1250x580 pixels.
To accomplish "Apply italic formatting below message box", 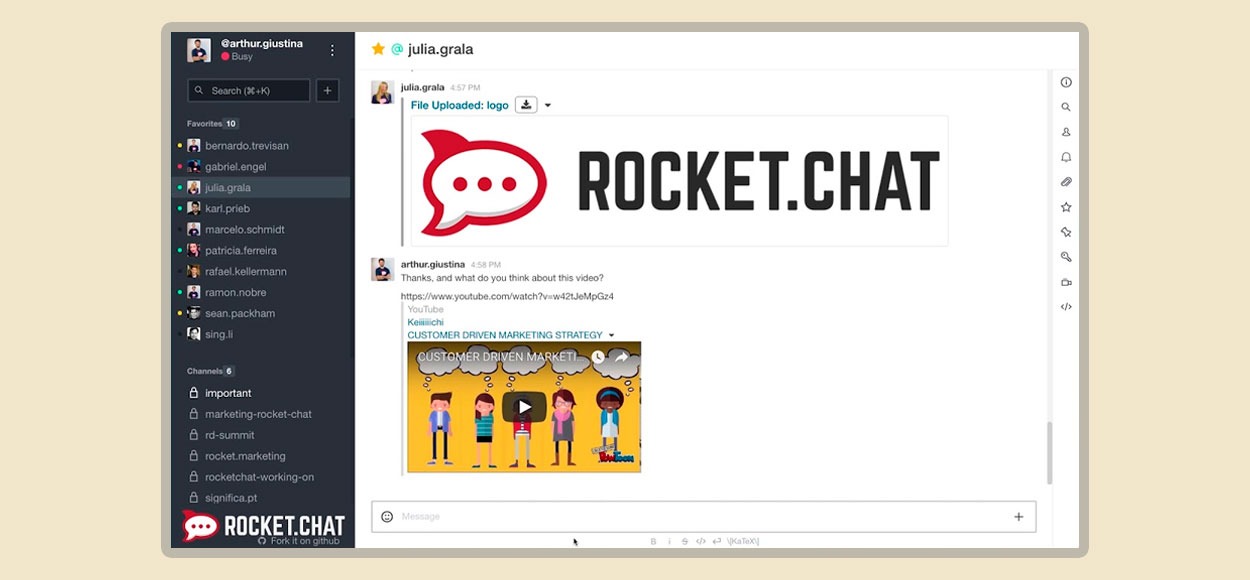I will click(669, 541).
